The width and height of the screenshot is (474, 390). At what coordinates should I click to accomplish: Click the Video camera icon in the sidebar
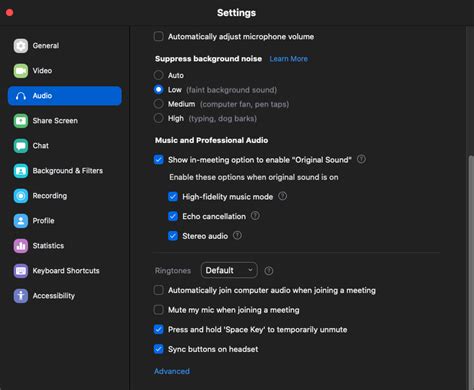[21, 71]
